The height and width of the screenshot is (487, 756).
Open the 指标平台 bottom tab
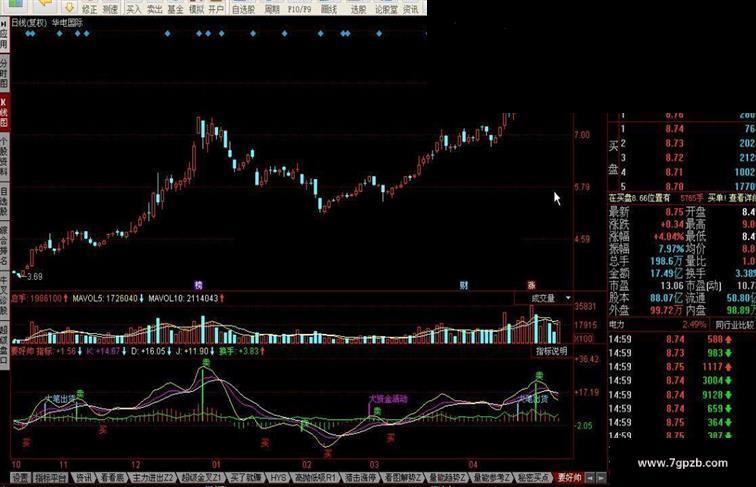coord(51,478)
